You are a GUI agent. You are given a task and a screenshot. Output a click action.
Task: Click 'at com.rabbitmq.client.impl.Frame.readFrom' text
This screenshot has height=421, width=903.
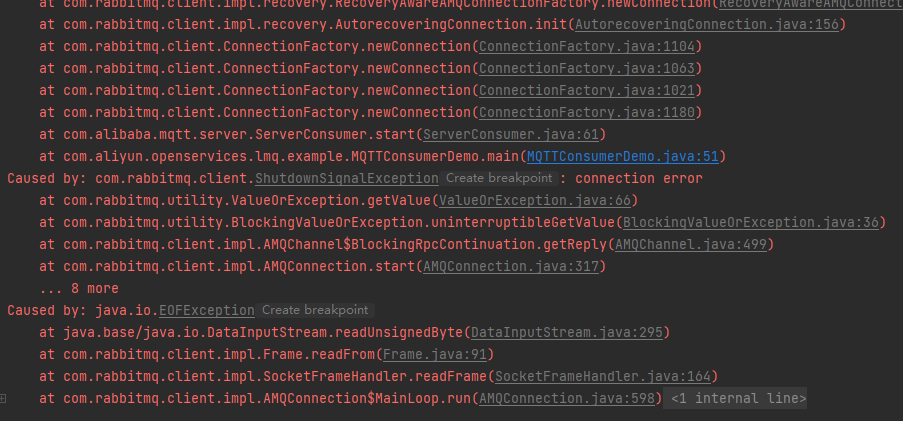click(x=207, y=354)
